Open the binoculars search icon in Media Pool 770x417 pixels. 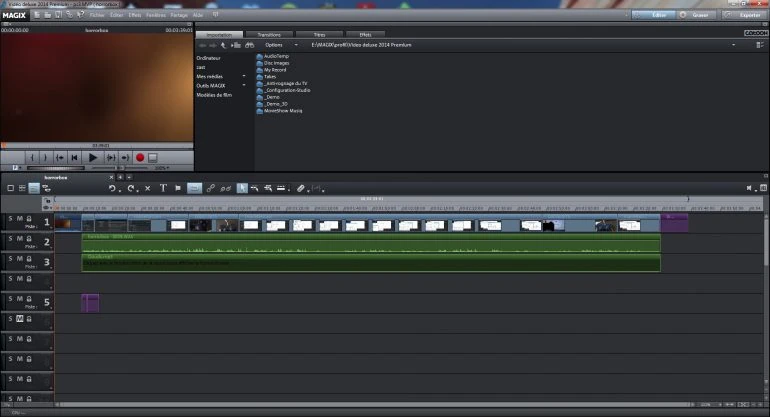(x=248, y=46)
